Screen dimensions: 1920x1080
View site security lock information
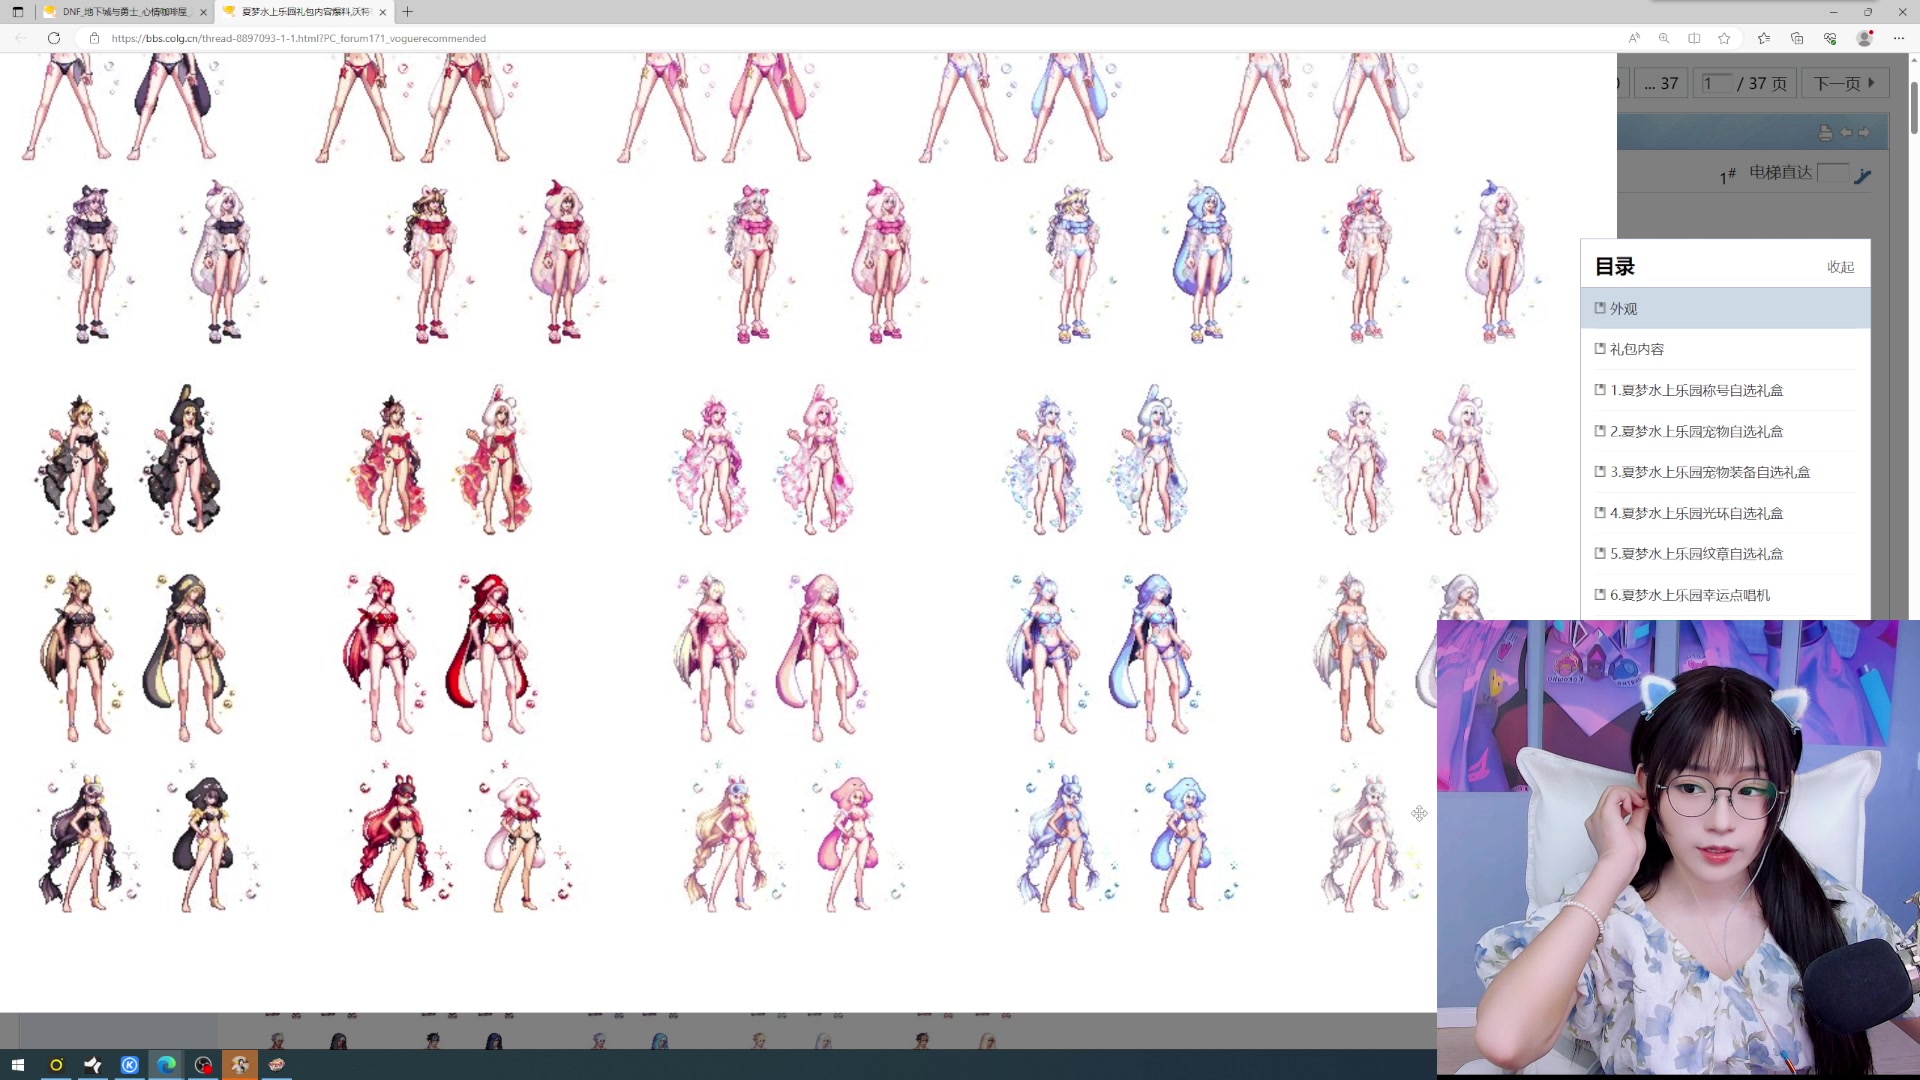[95, 38]
